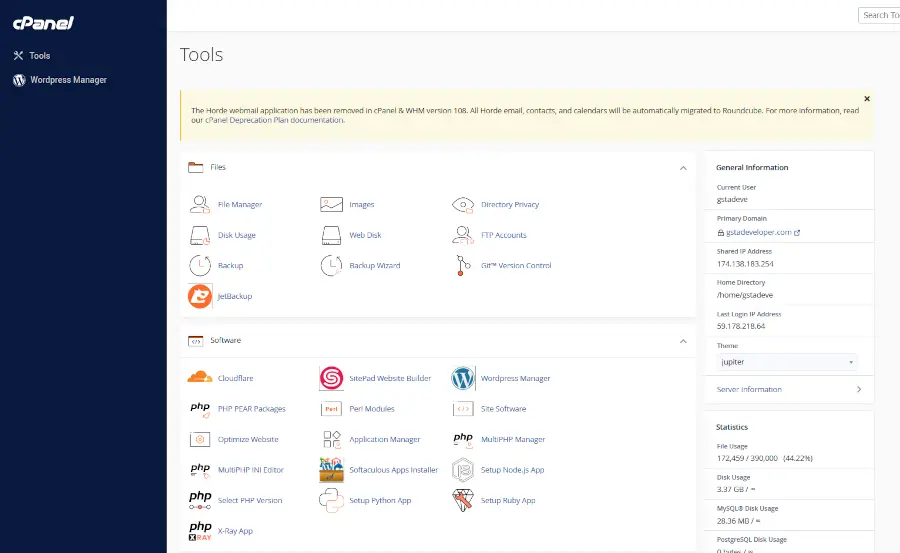Dismiss the Horde deprecation notice
This screenshot has height=553, width=900.
coord(867,99)
